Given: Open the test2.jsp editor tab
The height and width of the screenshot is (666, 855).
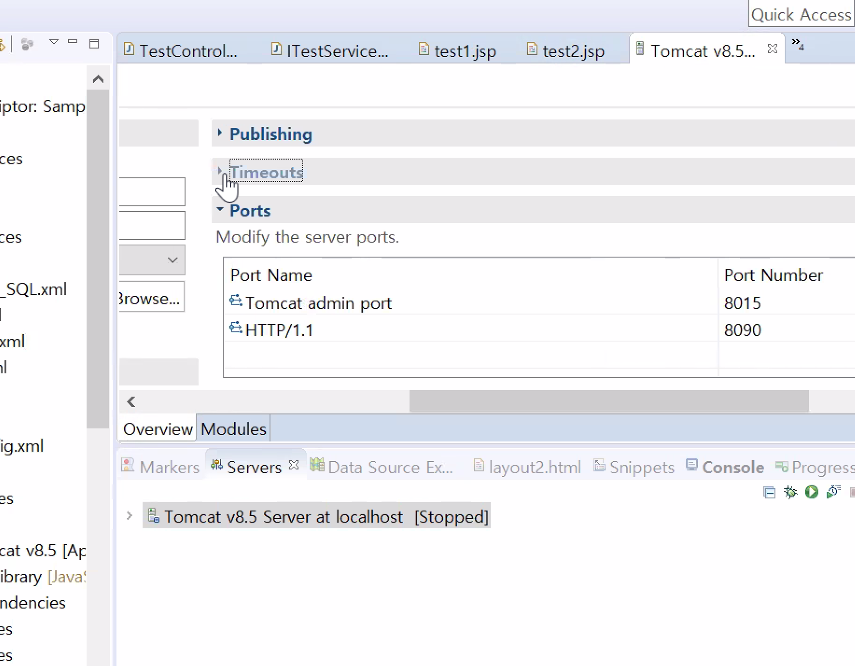Looking at the screenshot, I should (565, 51).
